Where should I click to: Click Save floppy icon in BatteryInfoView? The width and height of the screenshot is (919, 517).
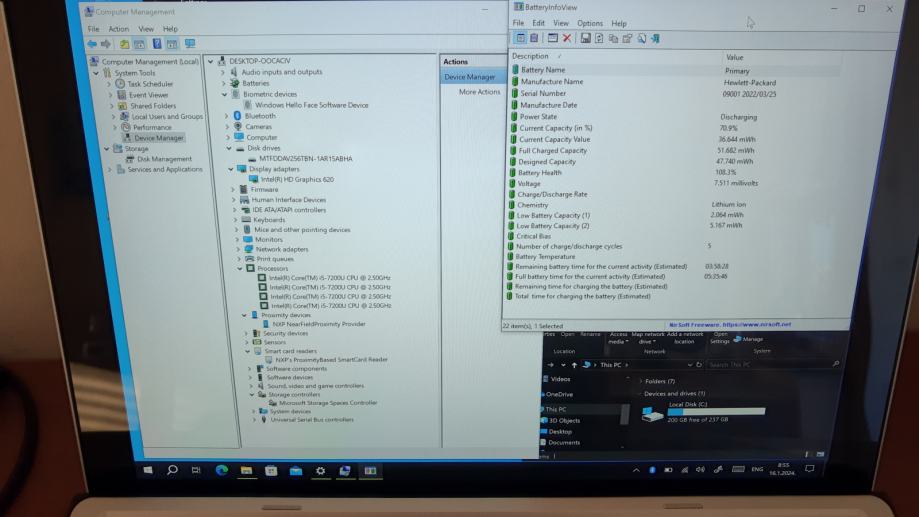pos(585,38)
